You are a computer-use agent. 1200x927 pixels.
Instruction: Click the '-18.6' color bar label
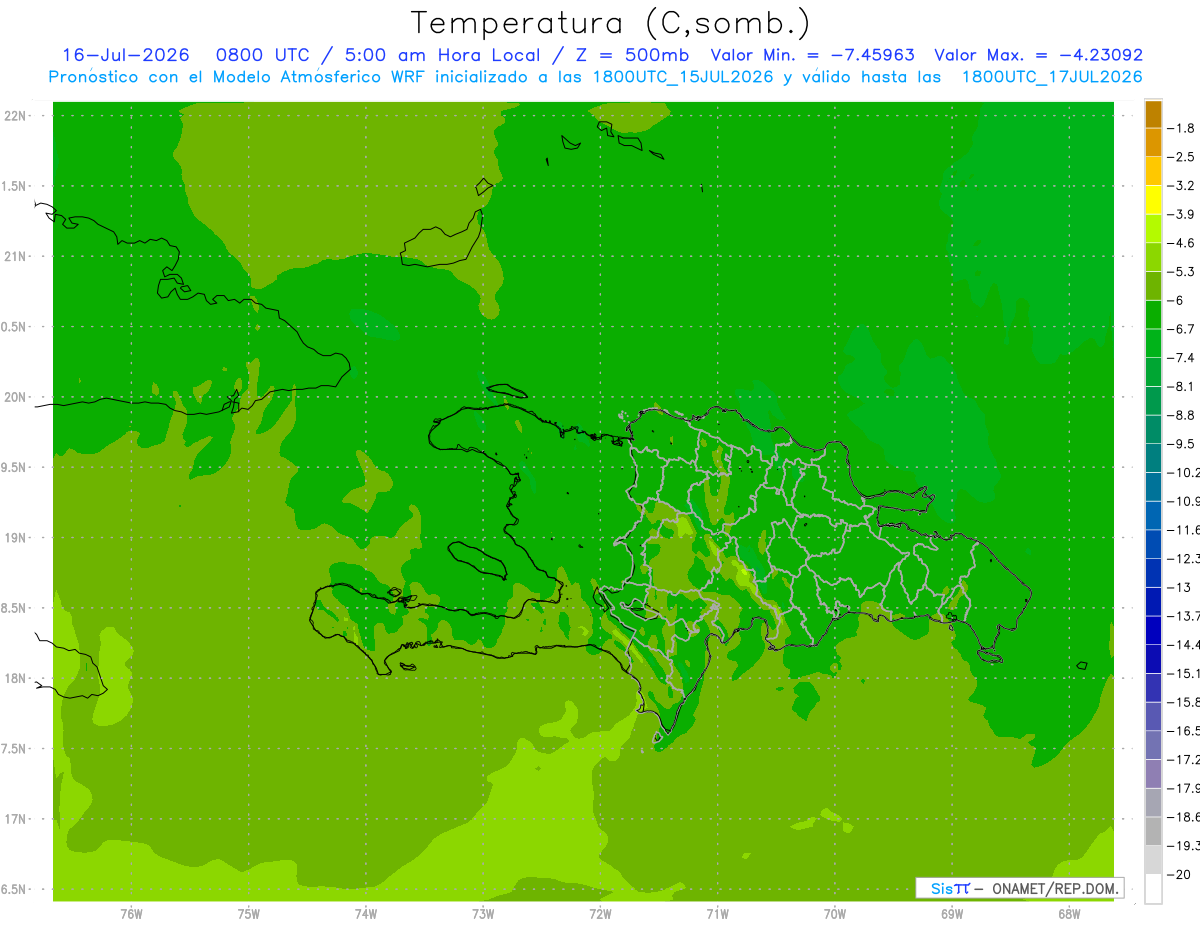coord(1183,817)
